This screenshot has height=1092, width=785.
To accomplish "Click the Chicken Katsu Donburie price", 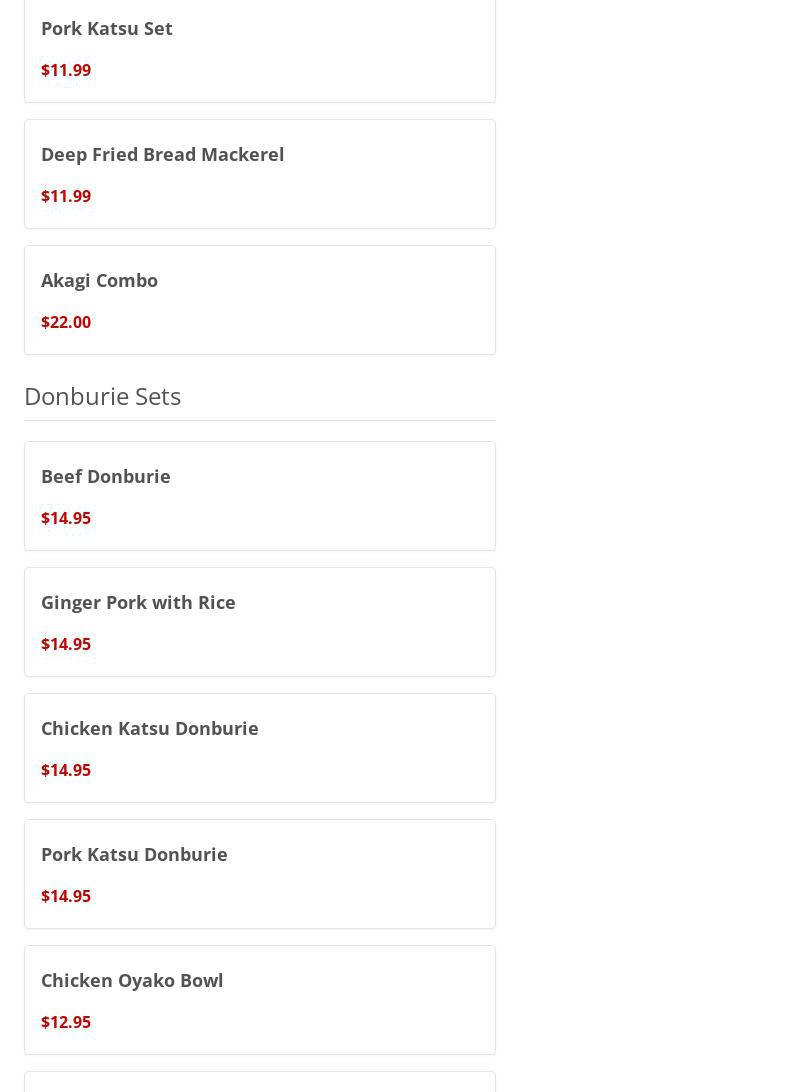I will (66, 770).
